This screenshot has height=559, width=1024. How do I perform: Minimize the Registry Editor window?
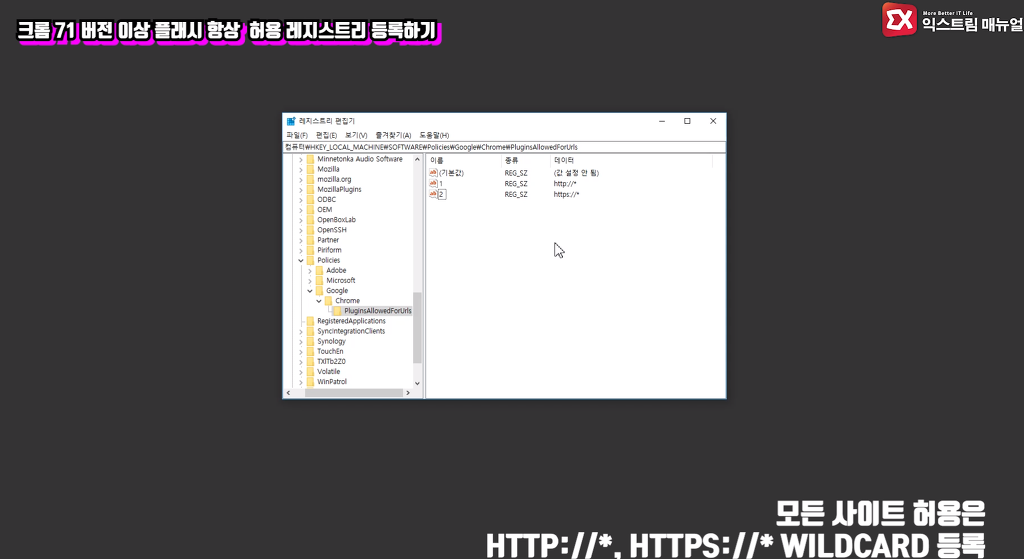(x=662, y=121)
